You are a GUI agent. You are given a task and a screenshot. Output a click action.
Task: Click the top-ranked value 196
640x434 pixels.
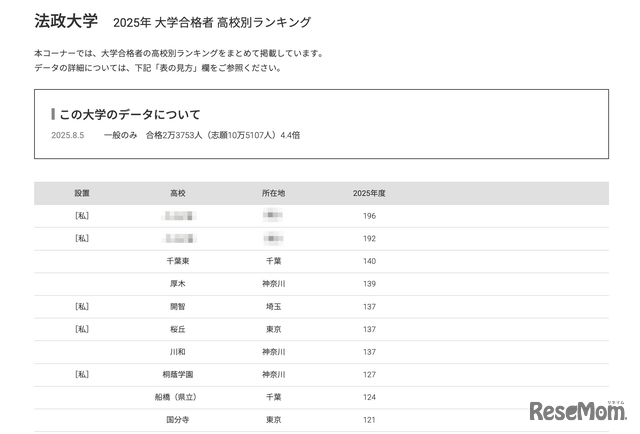[x=369, y=216]
